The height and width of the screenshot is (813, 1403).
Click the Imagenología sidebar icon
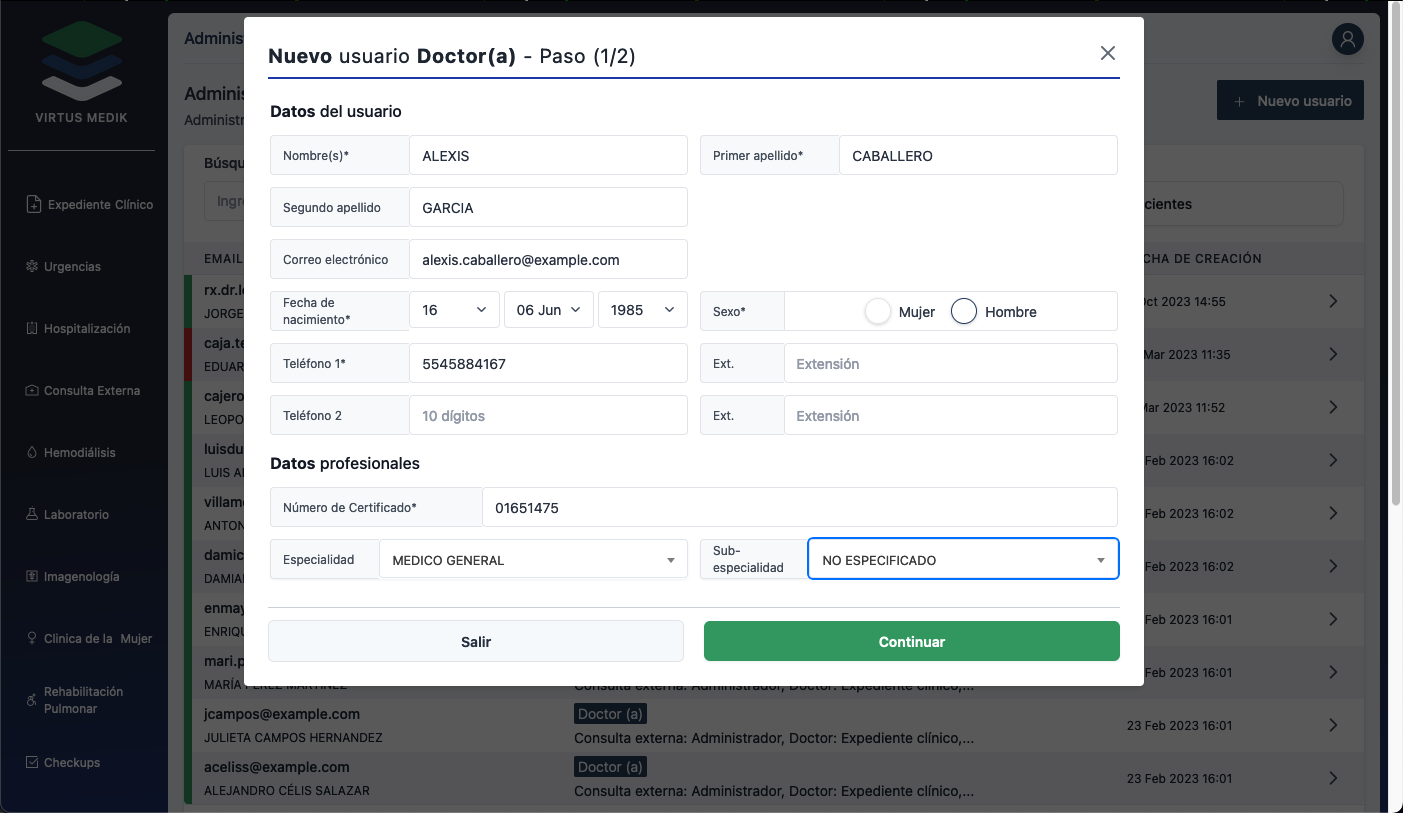[x=33, y=577]
